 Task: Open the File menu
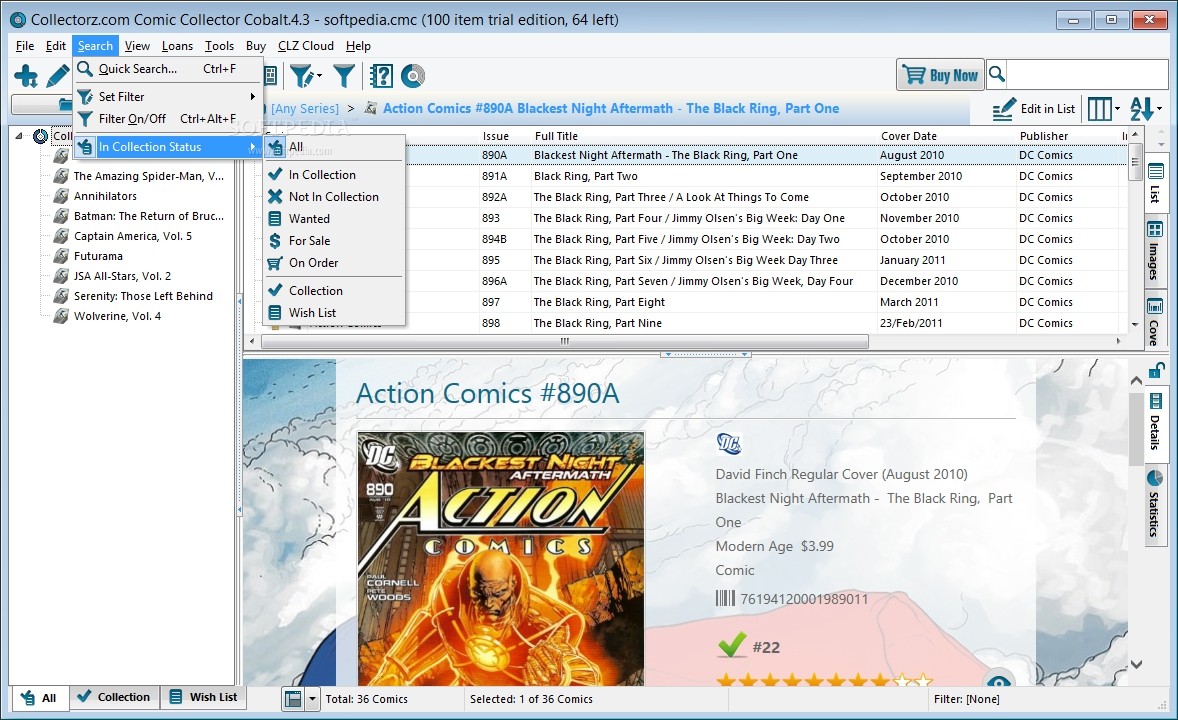25,46
